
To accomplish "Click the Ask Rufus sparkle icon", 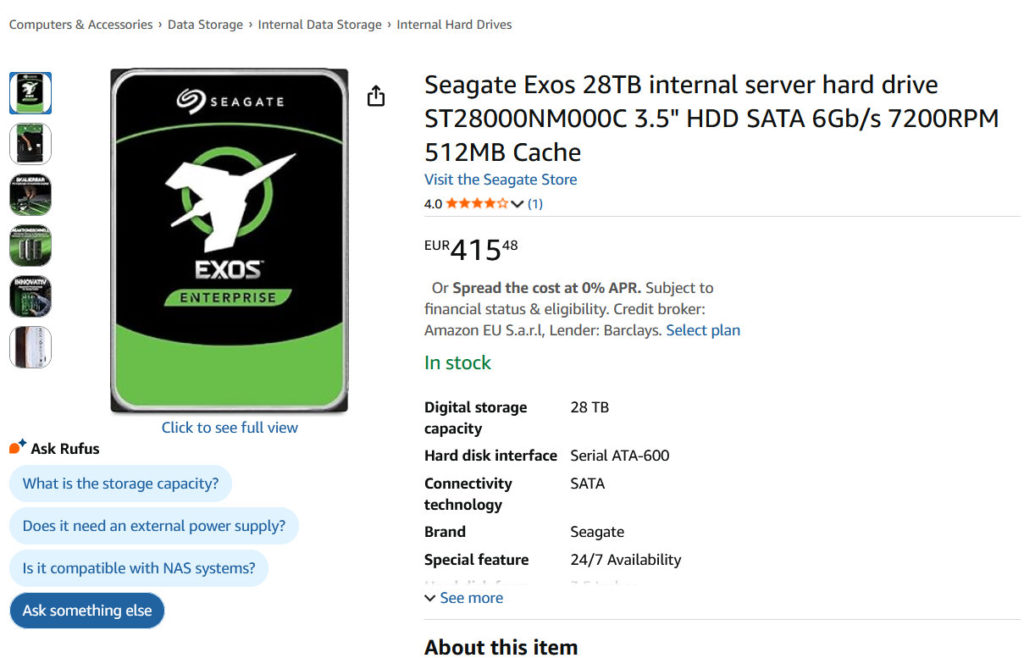I will tap(17, 447).
